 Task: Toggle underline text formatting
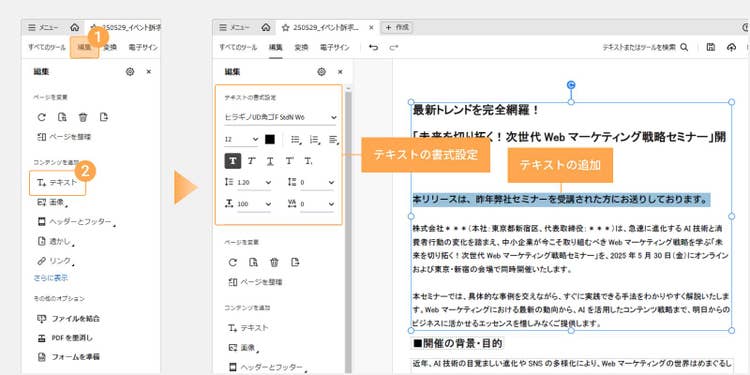[x=270, y=161]
